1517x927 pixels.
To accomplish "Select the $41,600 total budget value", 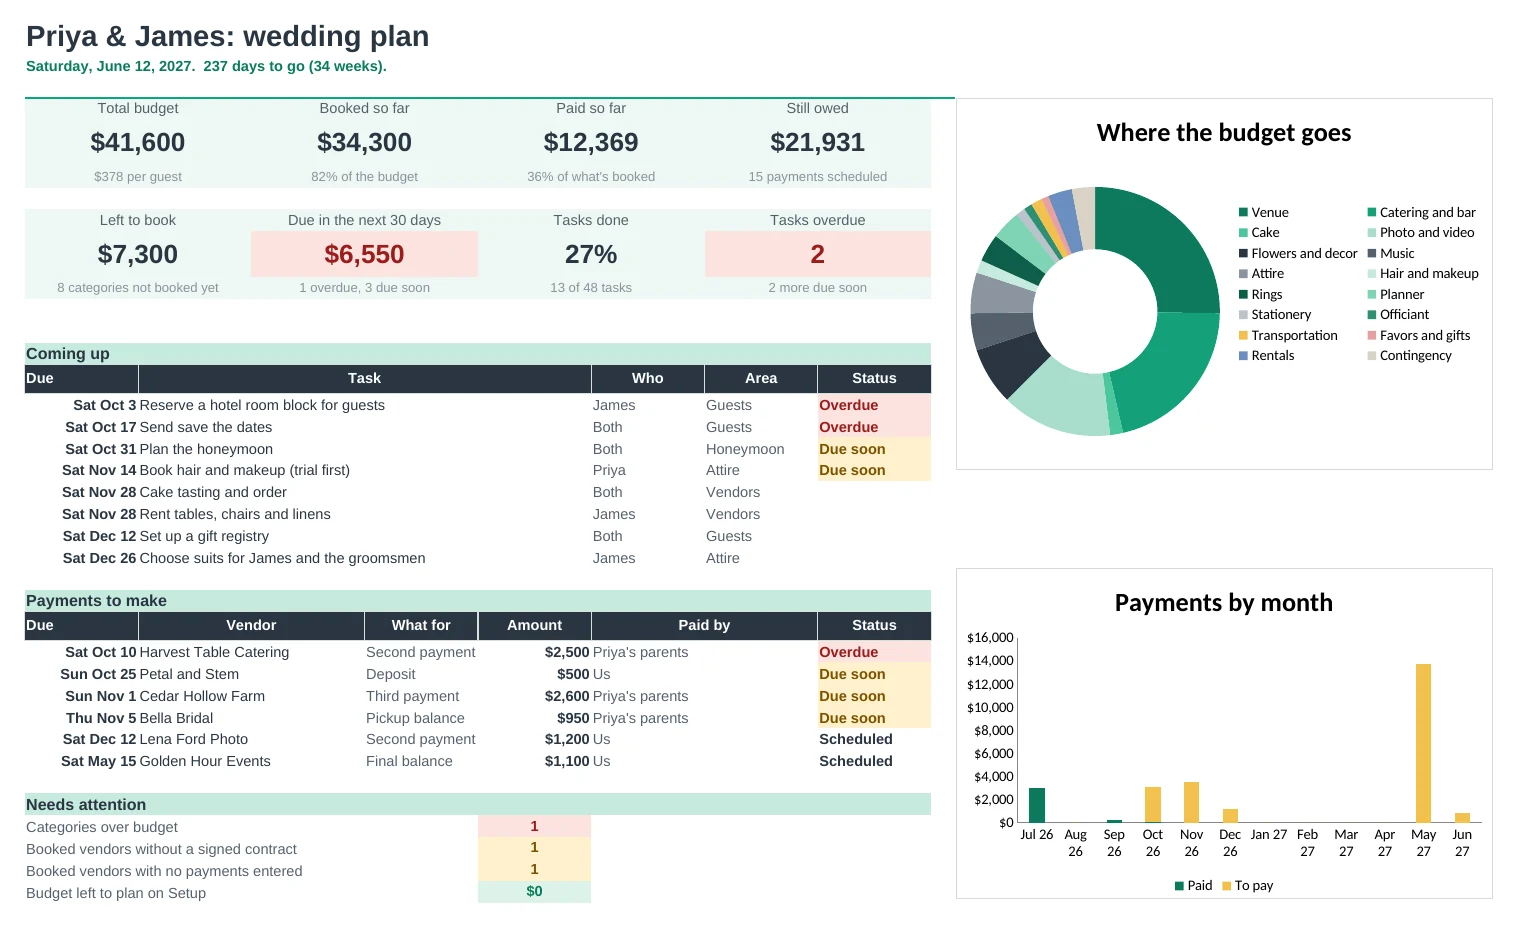I will (138, 143).
